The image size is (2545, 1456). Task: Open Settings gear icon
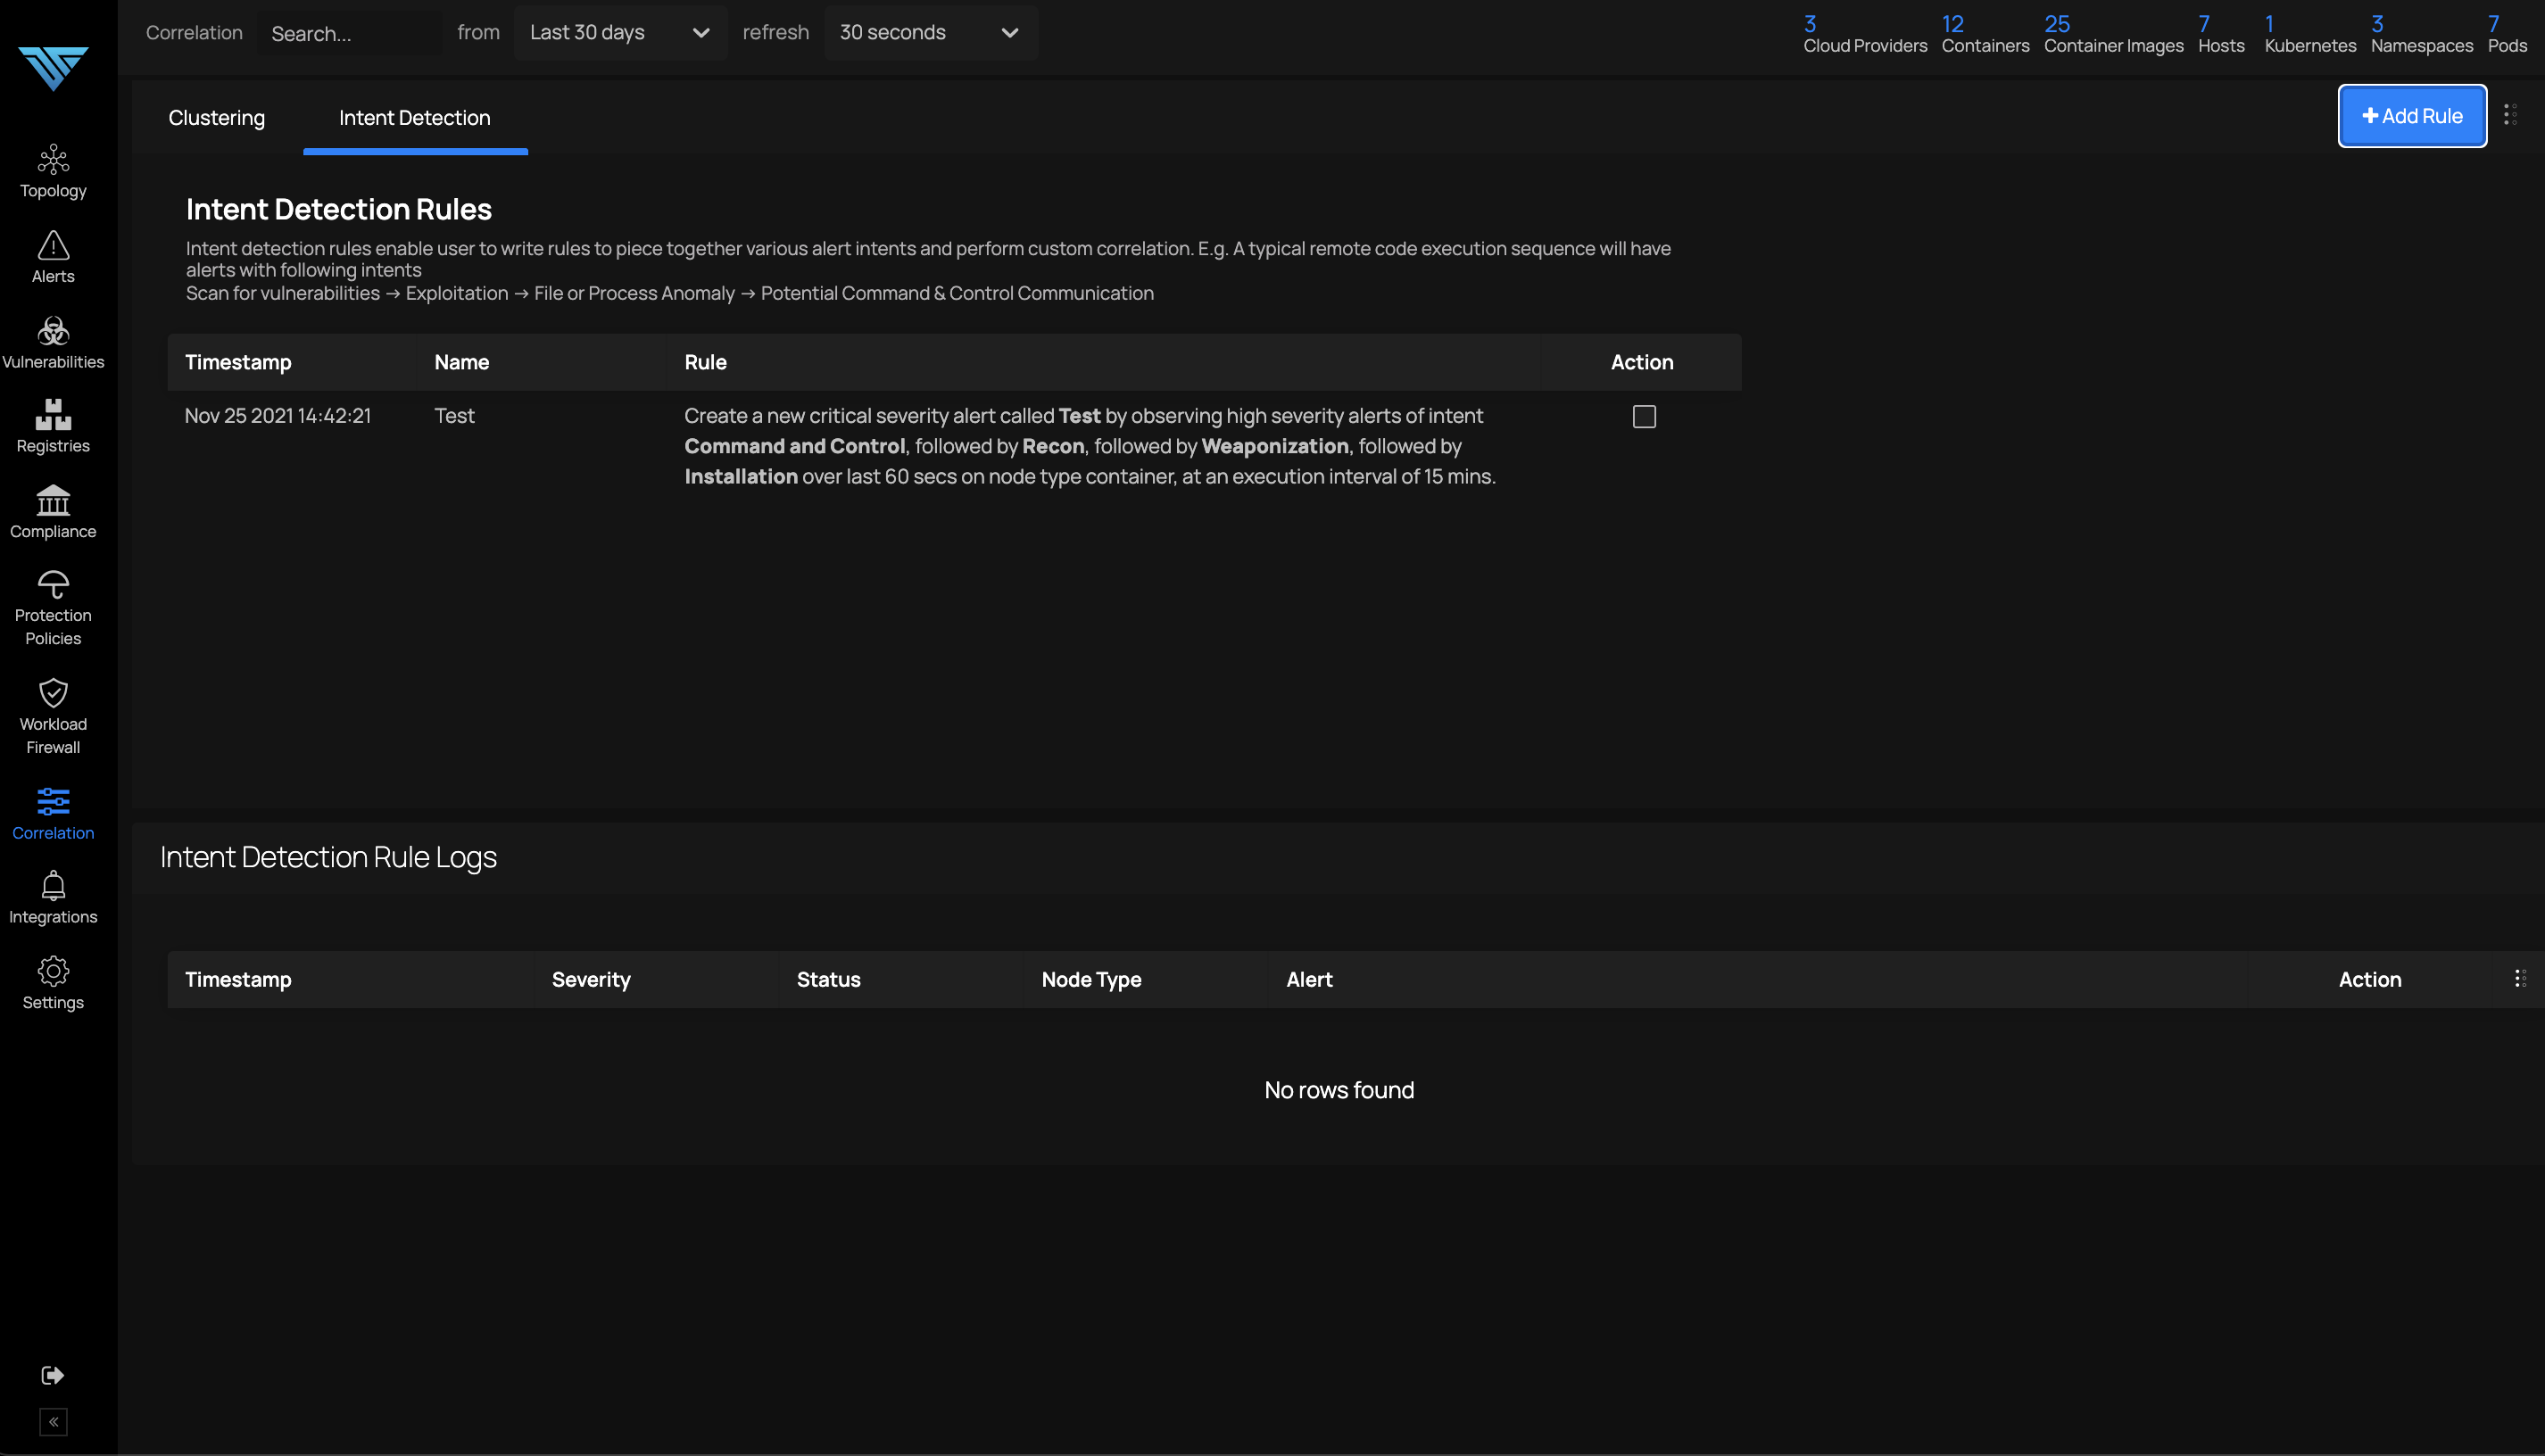click(x=53, y=971)
